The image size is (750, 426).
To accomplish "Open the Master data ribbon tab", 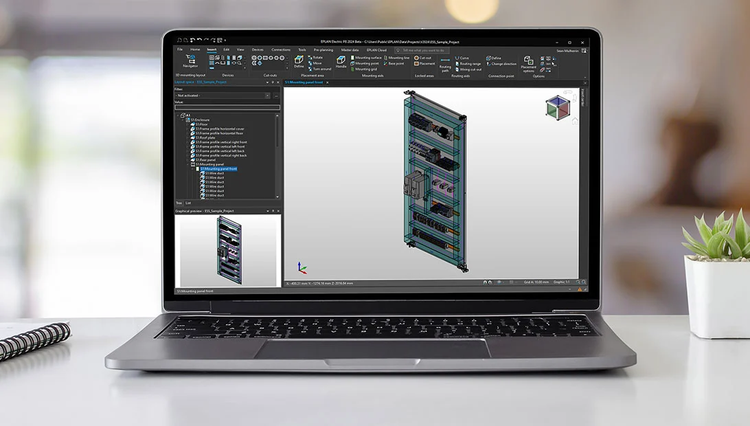I will [x=350, y=49].
